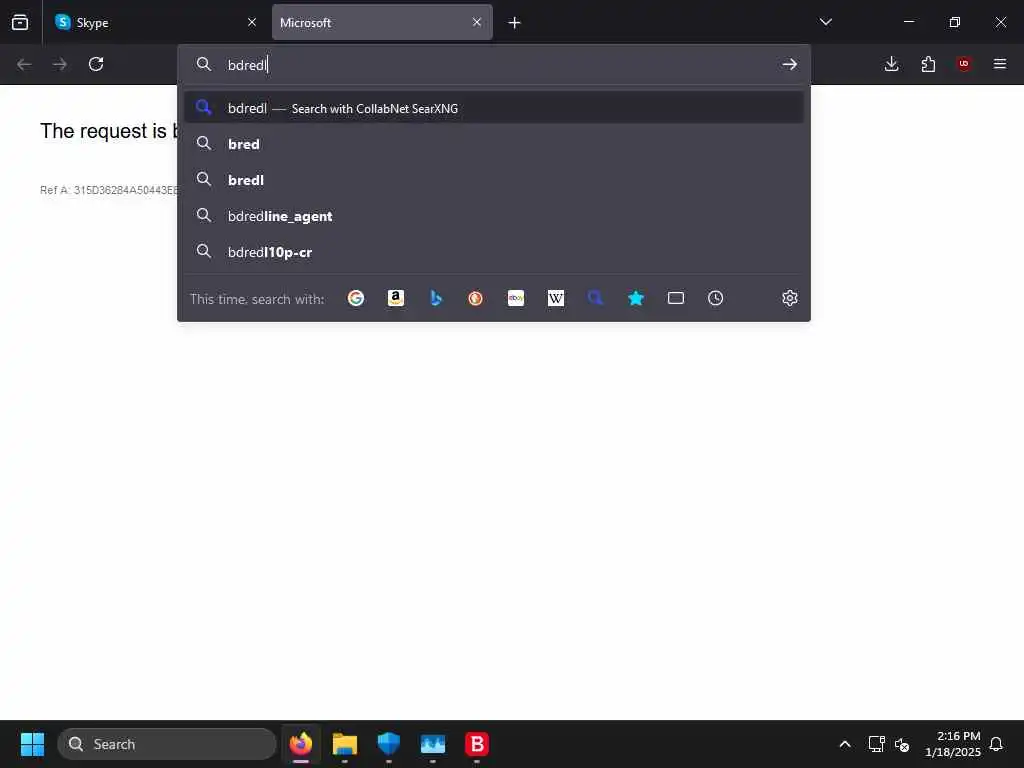Open the red B taskbar app
This screenshot has width=1024, height=768.
(x=477, y=744)
